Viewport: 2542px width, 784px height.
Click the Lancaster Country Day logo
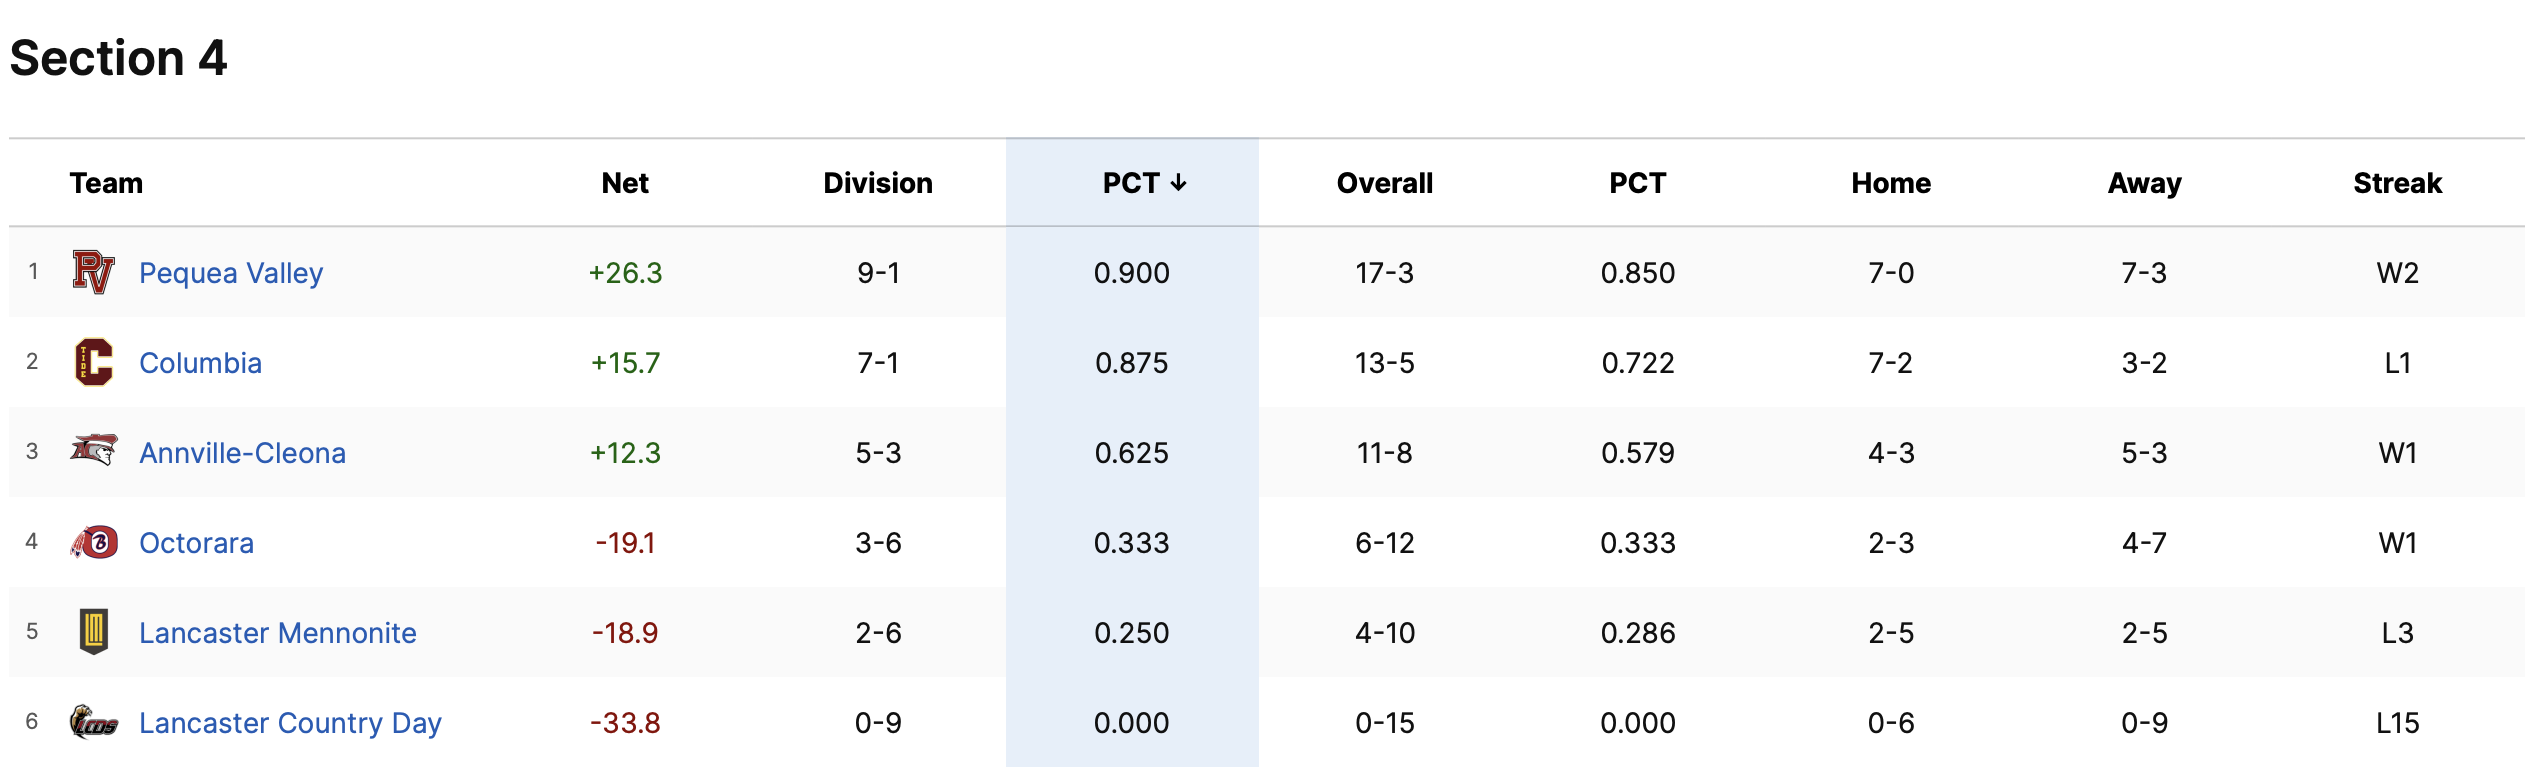(94, 721)
